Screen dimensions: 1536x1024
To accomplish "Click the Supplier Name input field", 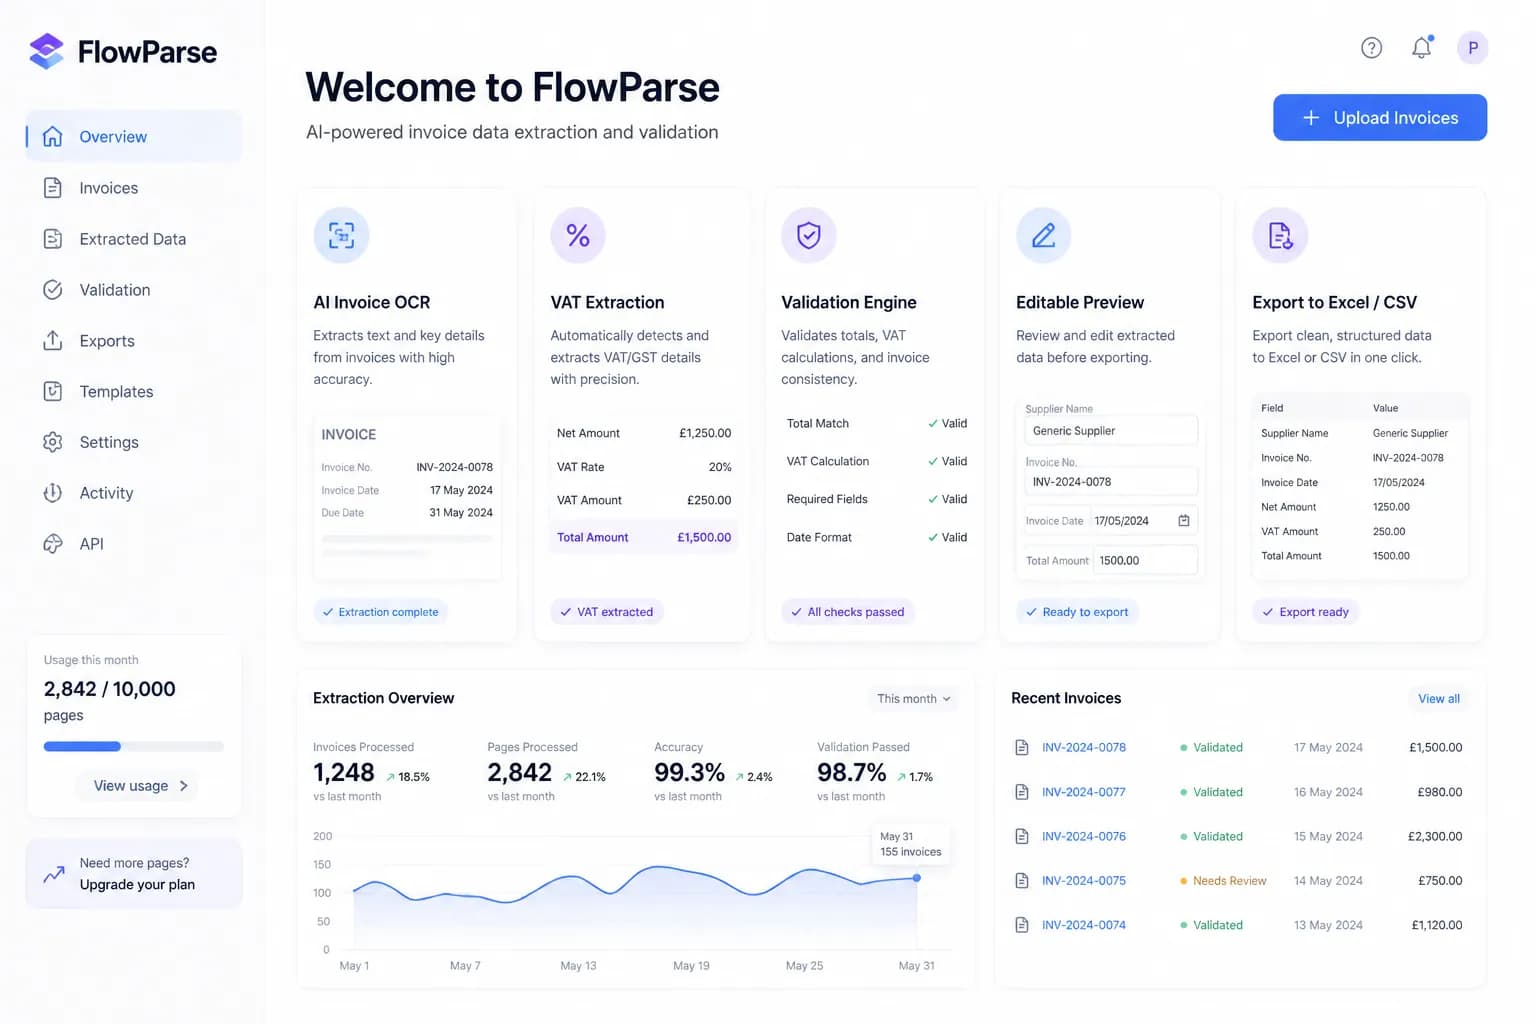I will click(1110, 431).
